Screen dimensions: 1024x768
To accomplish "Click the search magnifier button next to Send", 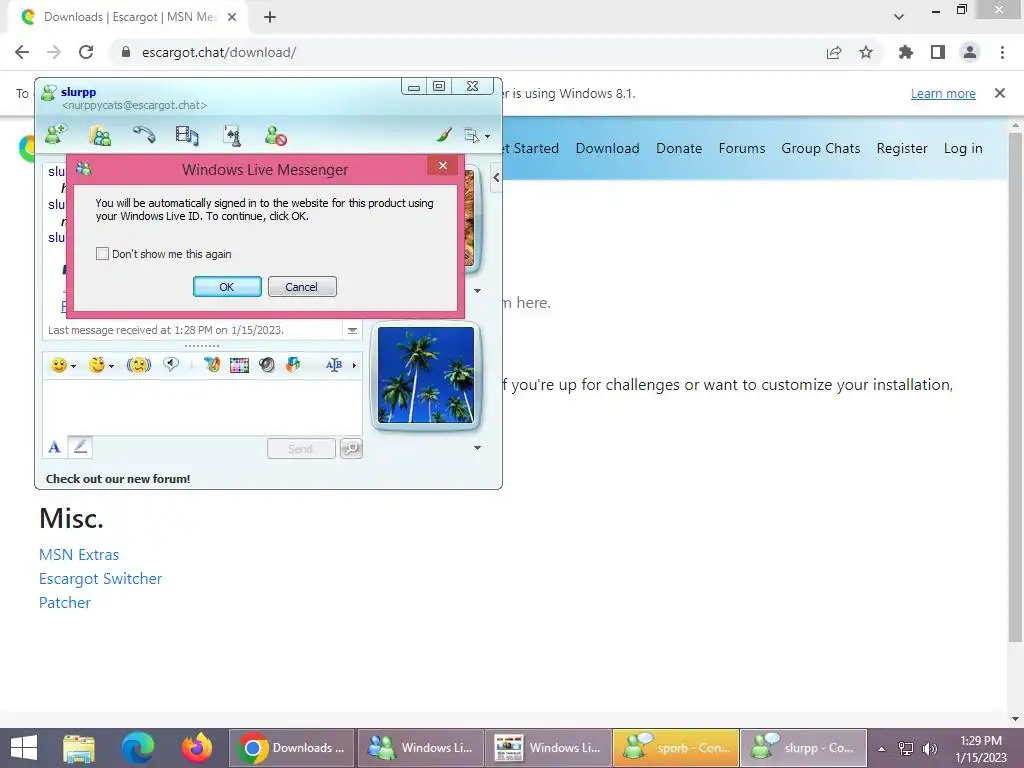I will coord(351,449).
